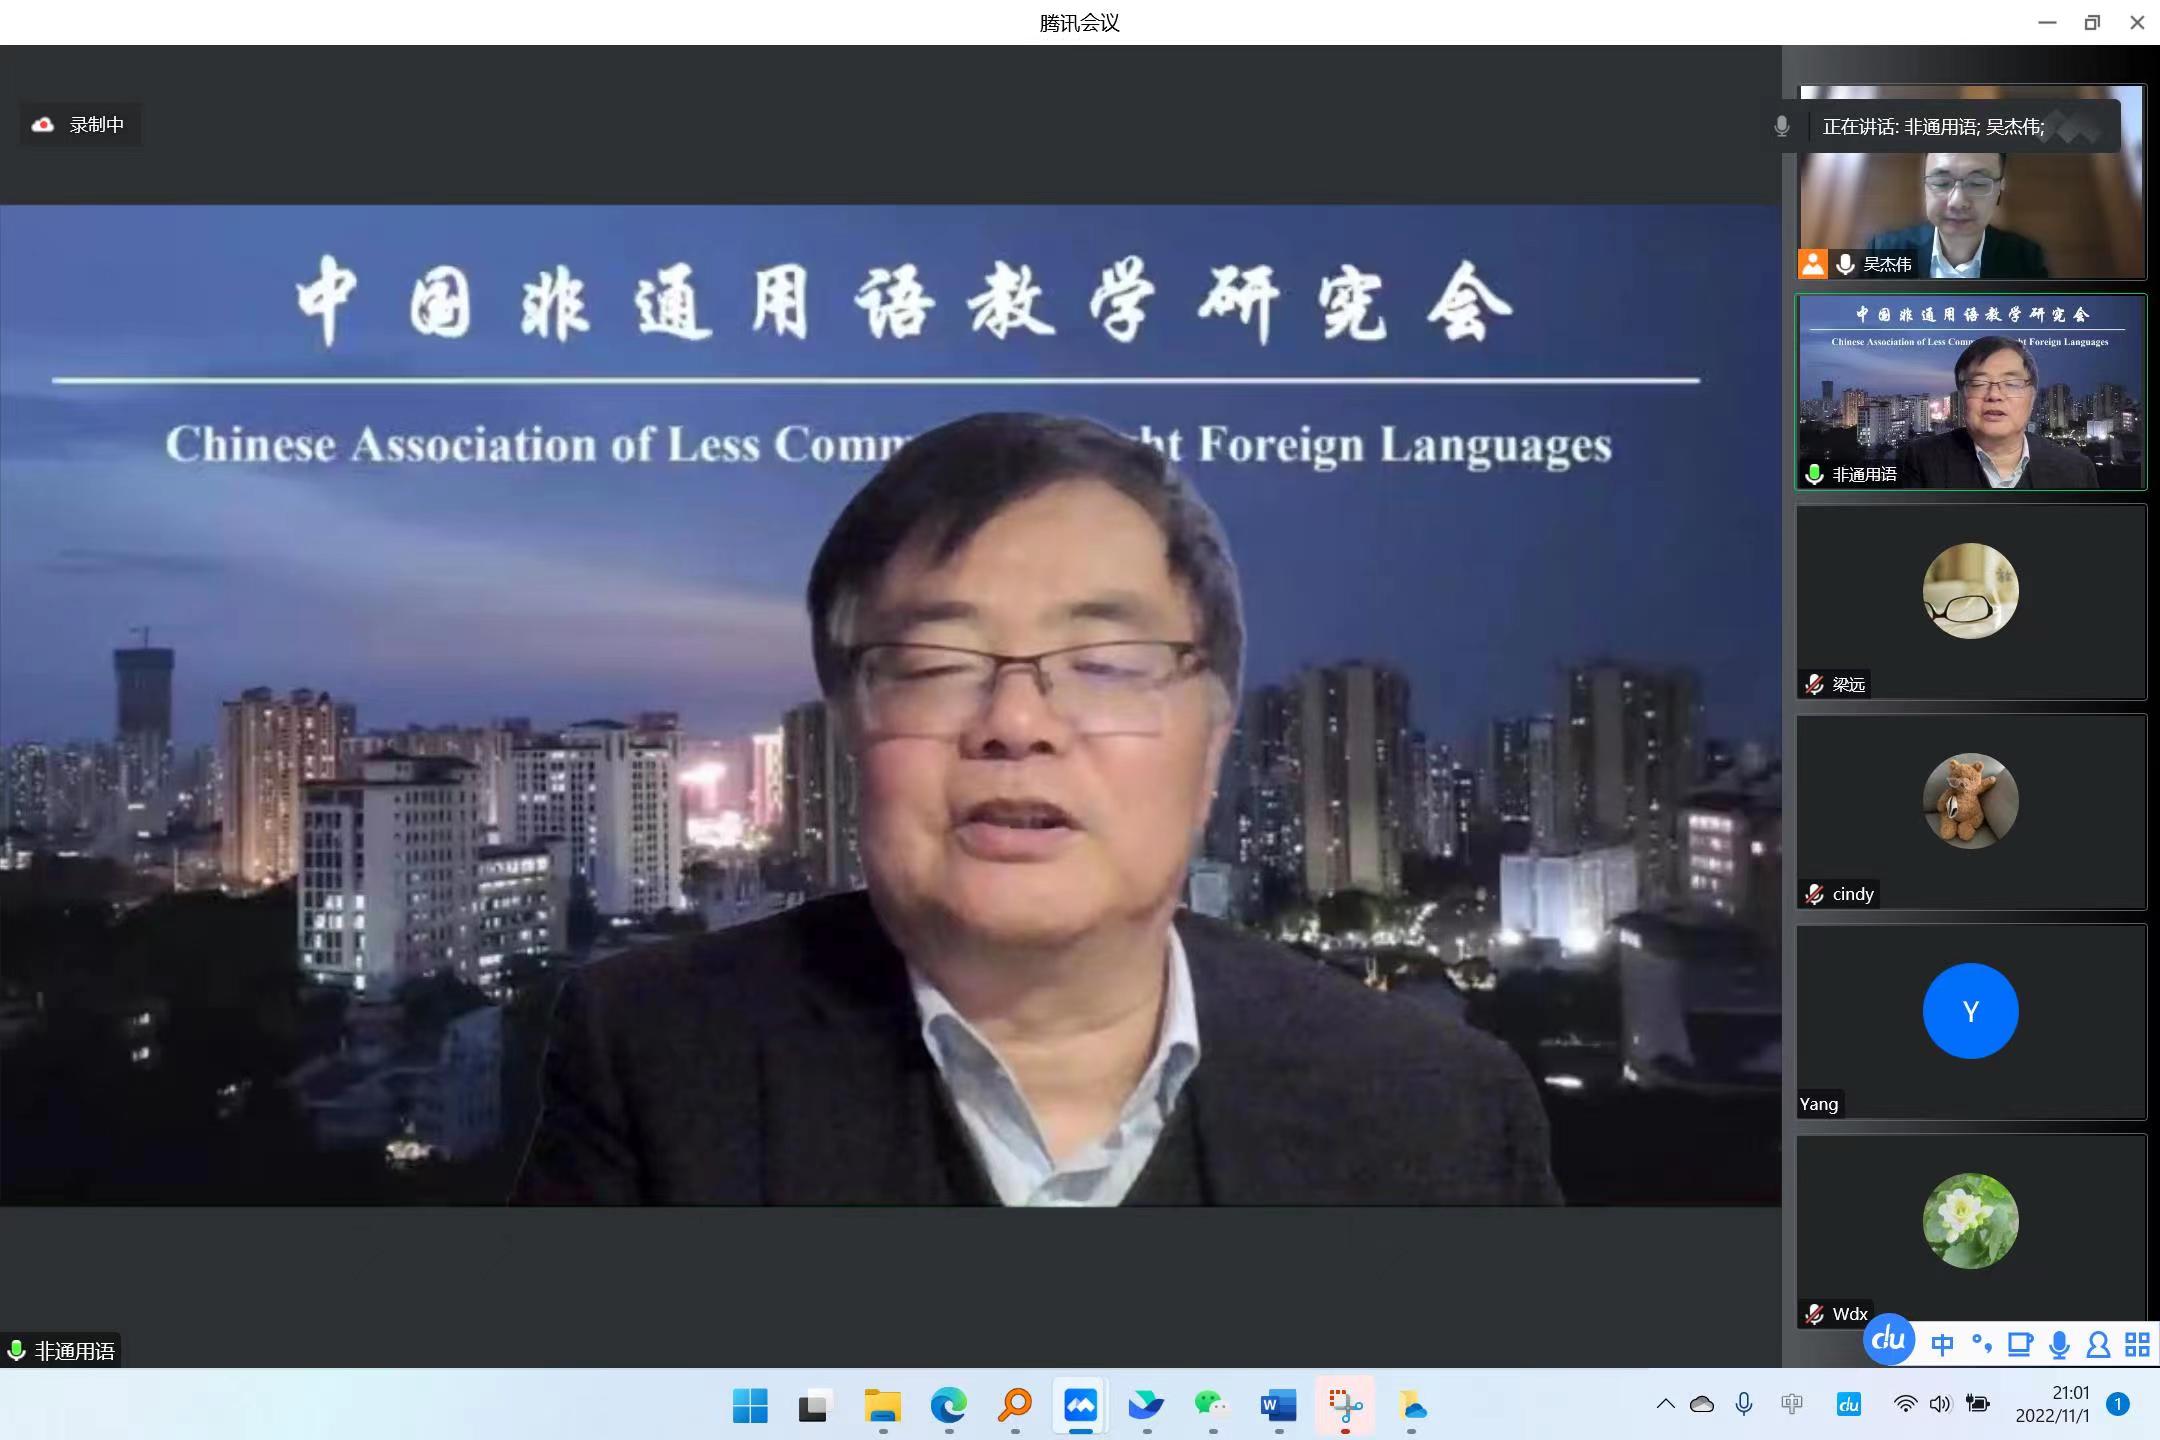This screenshot has width=2160, height=1440.
Task: Click the speaking banner 正在讲话 text
Action: coord(1932,127)
